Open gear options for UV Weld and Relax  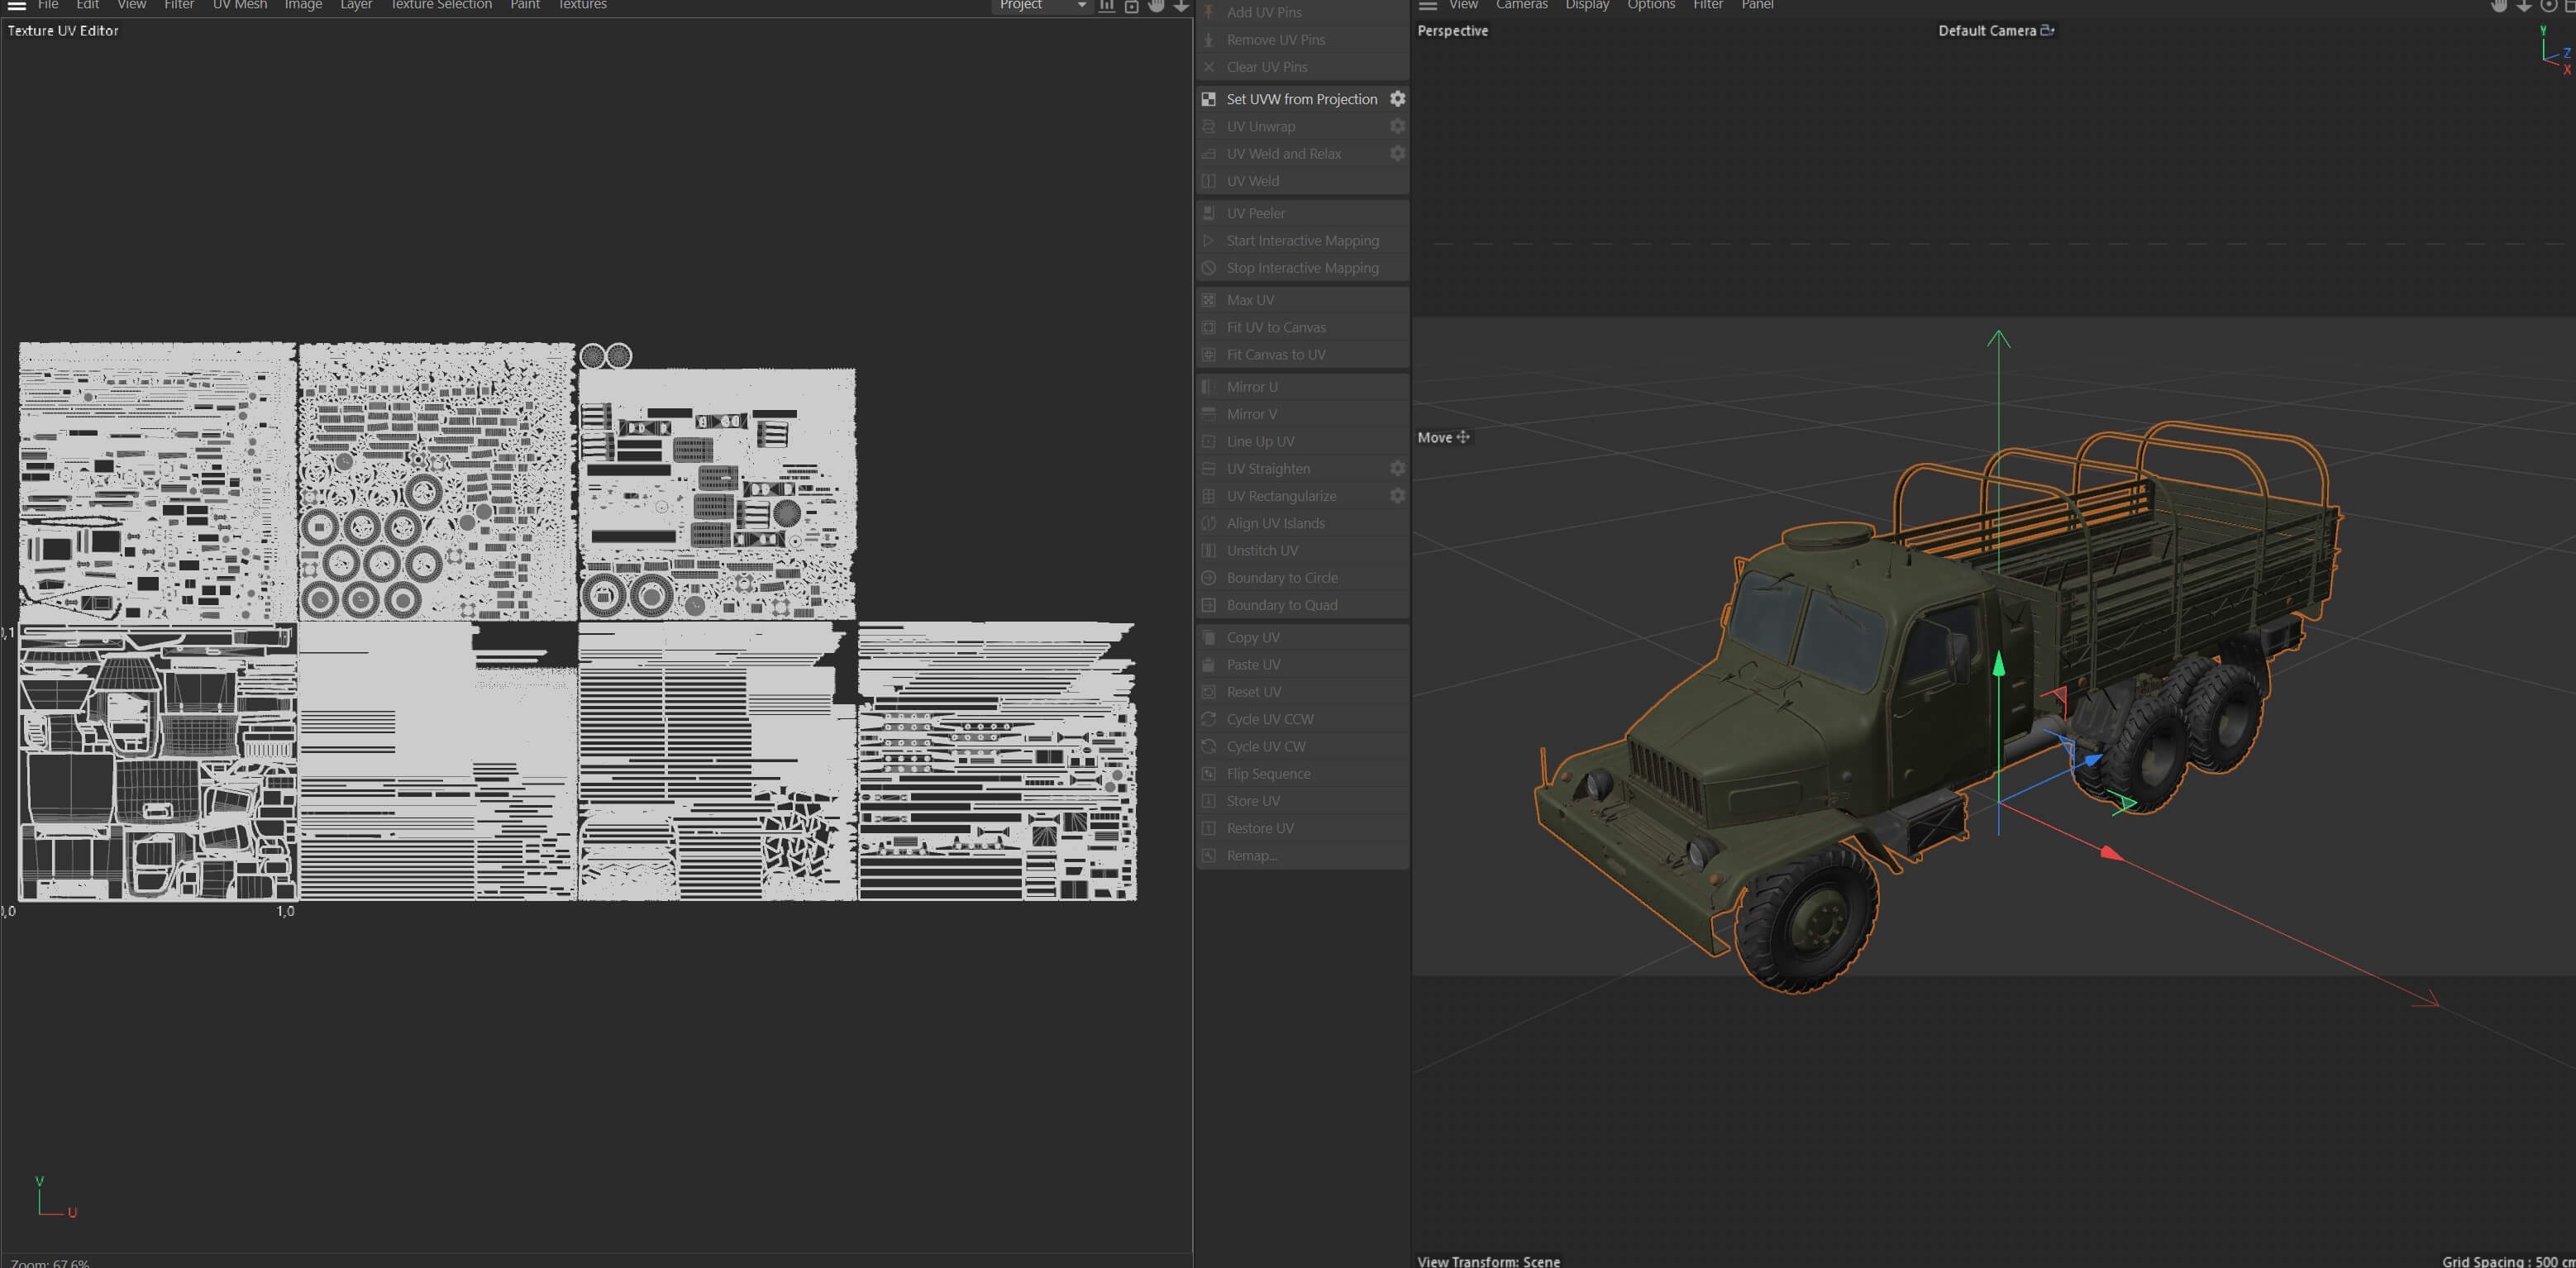tap(1397, 153)
